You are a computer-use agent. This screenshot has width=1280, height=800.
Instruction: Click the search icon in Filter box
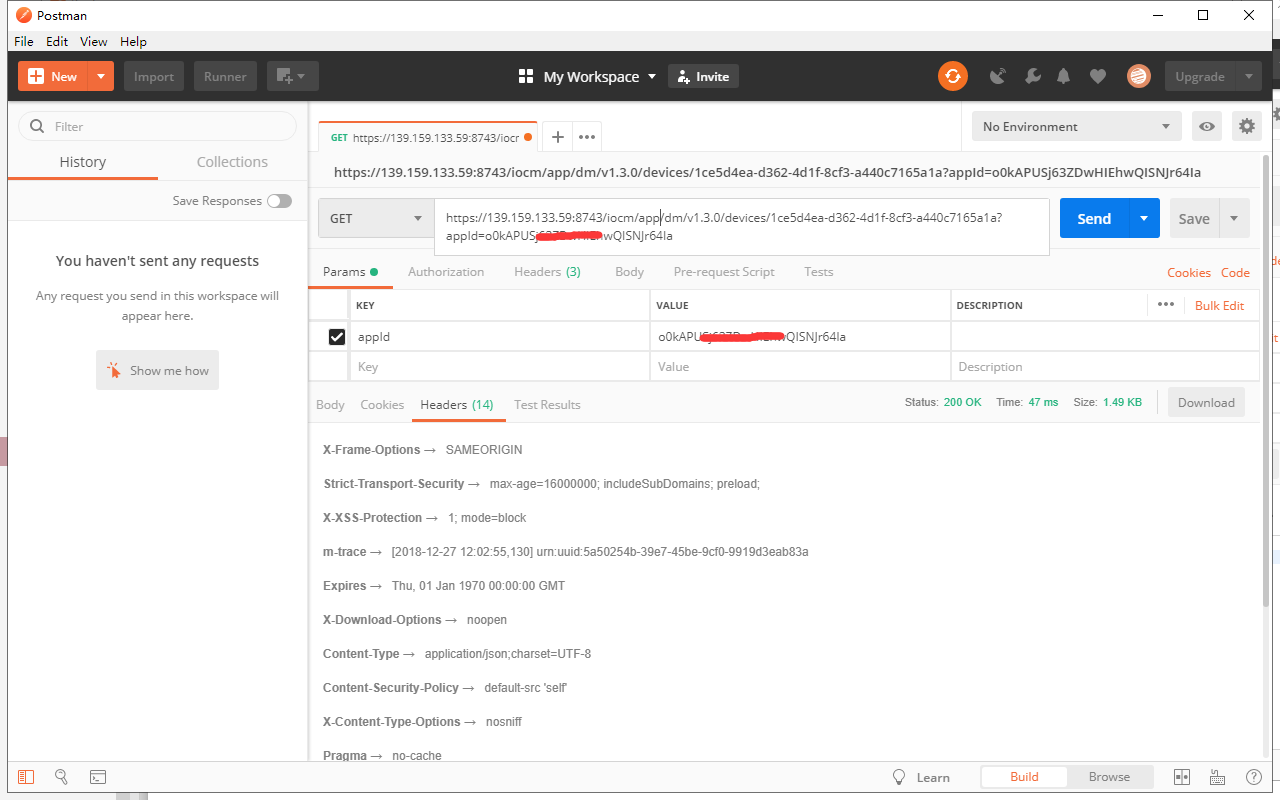(38, 126)
